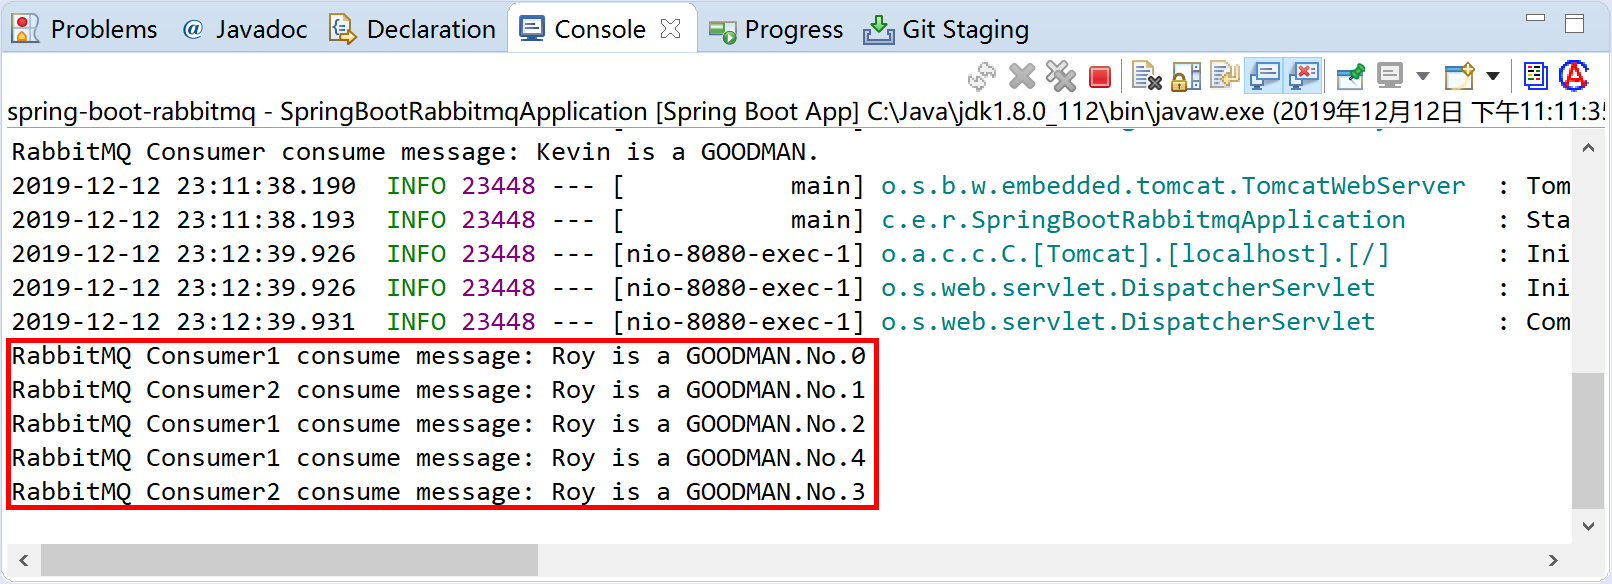Image resolution: width=1612 pixels, height=584 pixels.
Task: Toggle Scroll Lock in the console toolbar
Action: pos(1185,76)
